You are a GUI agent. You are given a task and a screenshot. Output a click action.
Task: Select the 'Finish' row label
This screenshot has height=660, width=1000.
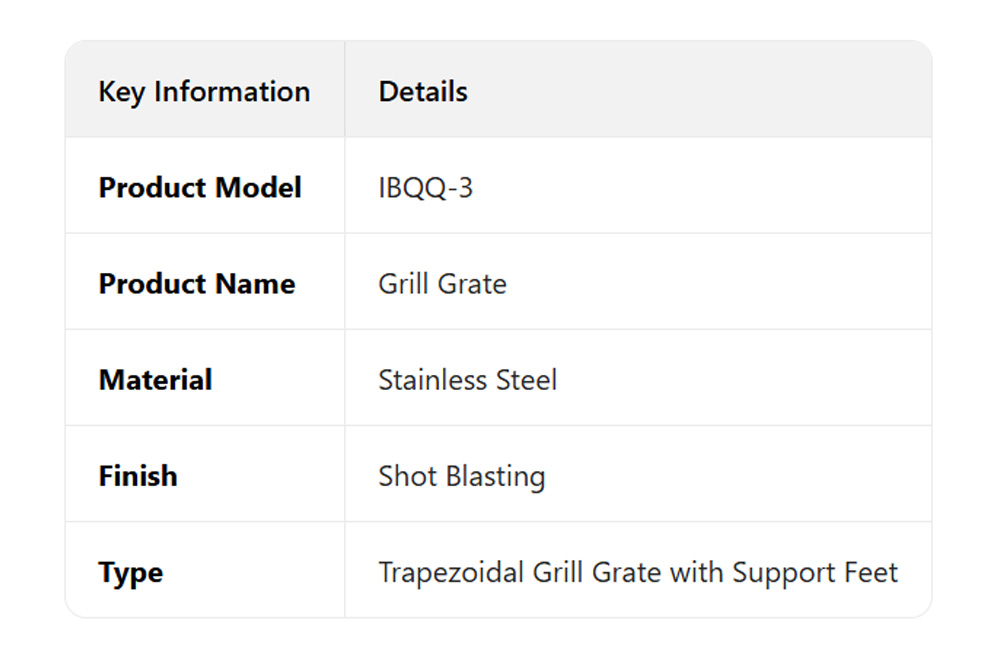pos(138,475)
